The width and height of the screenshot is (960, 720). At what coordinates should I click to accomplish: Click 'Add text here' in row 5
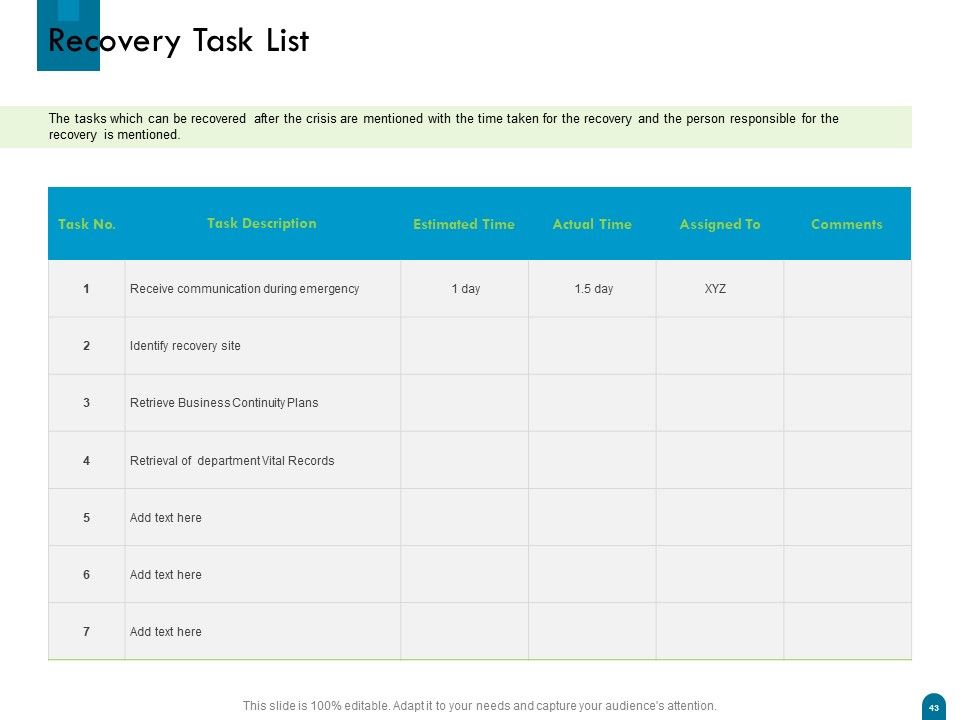(165, 517)
